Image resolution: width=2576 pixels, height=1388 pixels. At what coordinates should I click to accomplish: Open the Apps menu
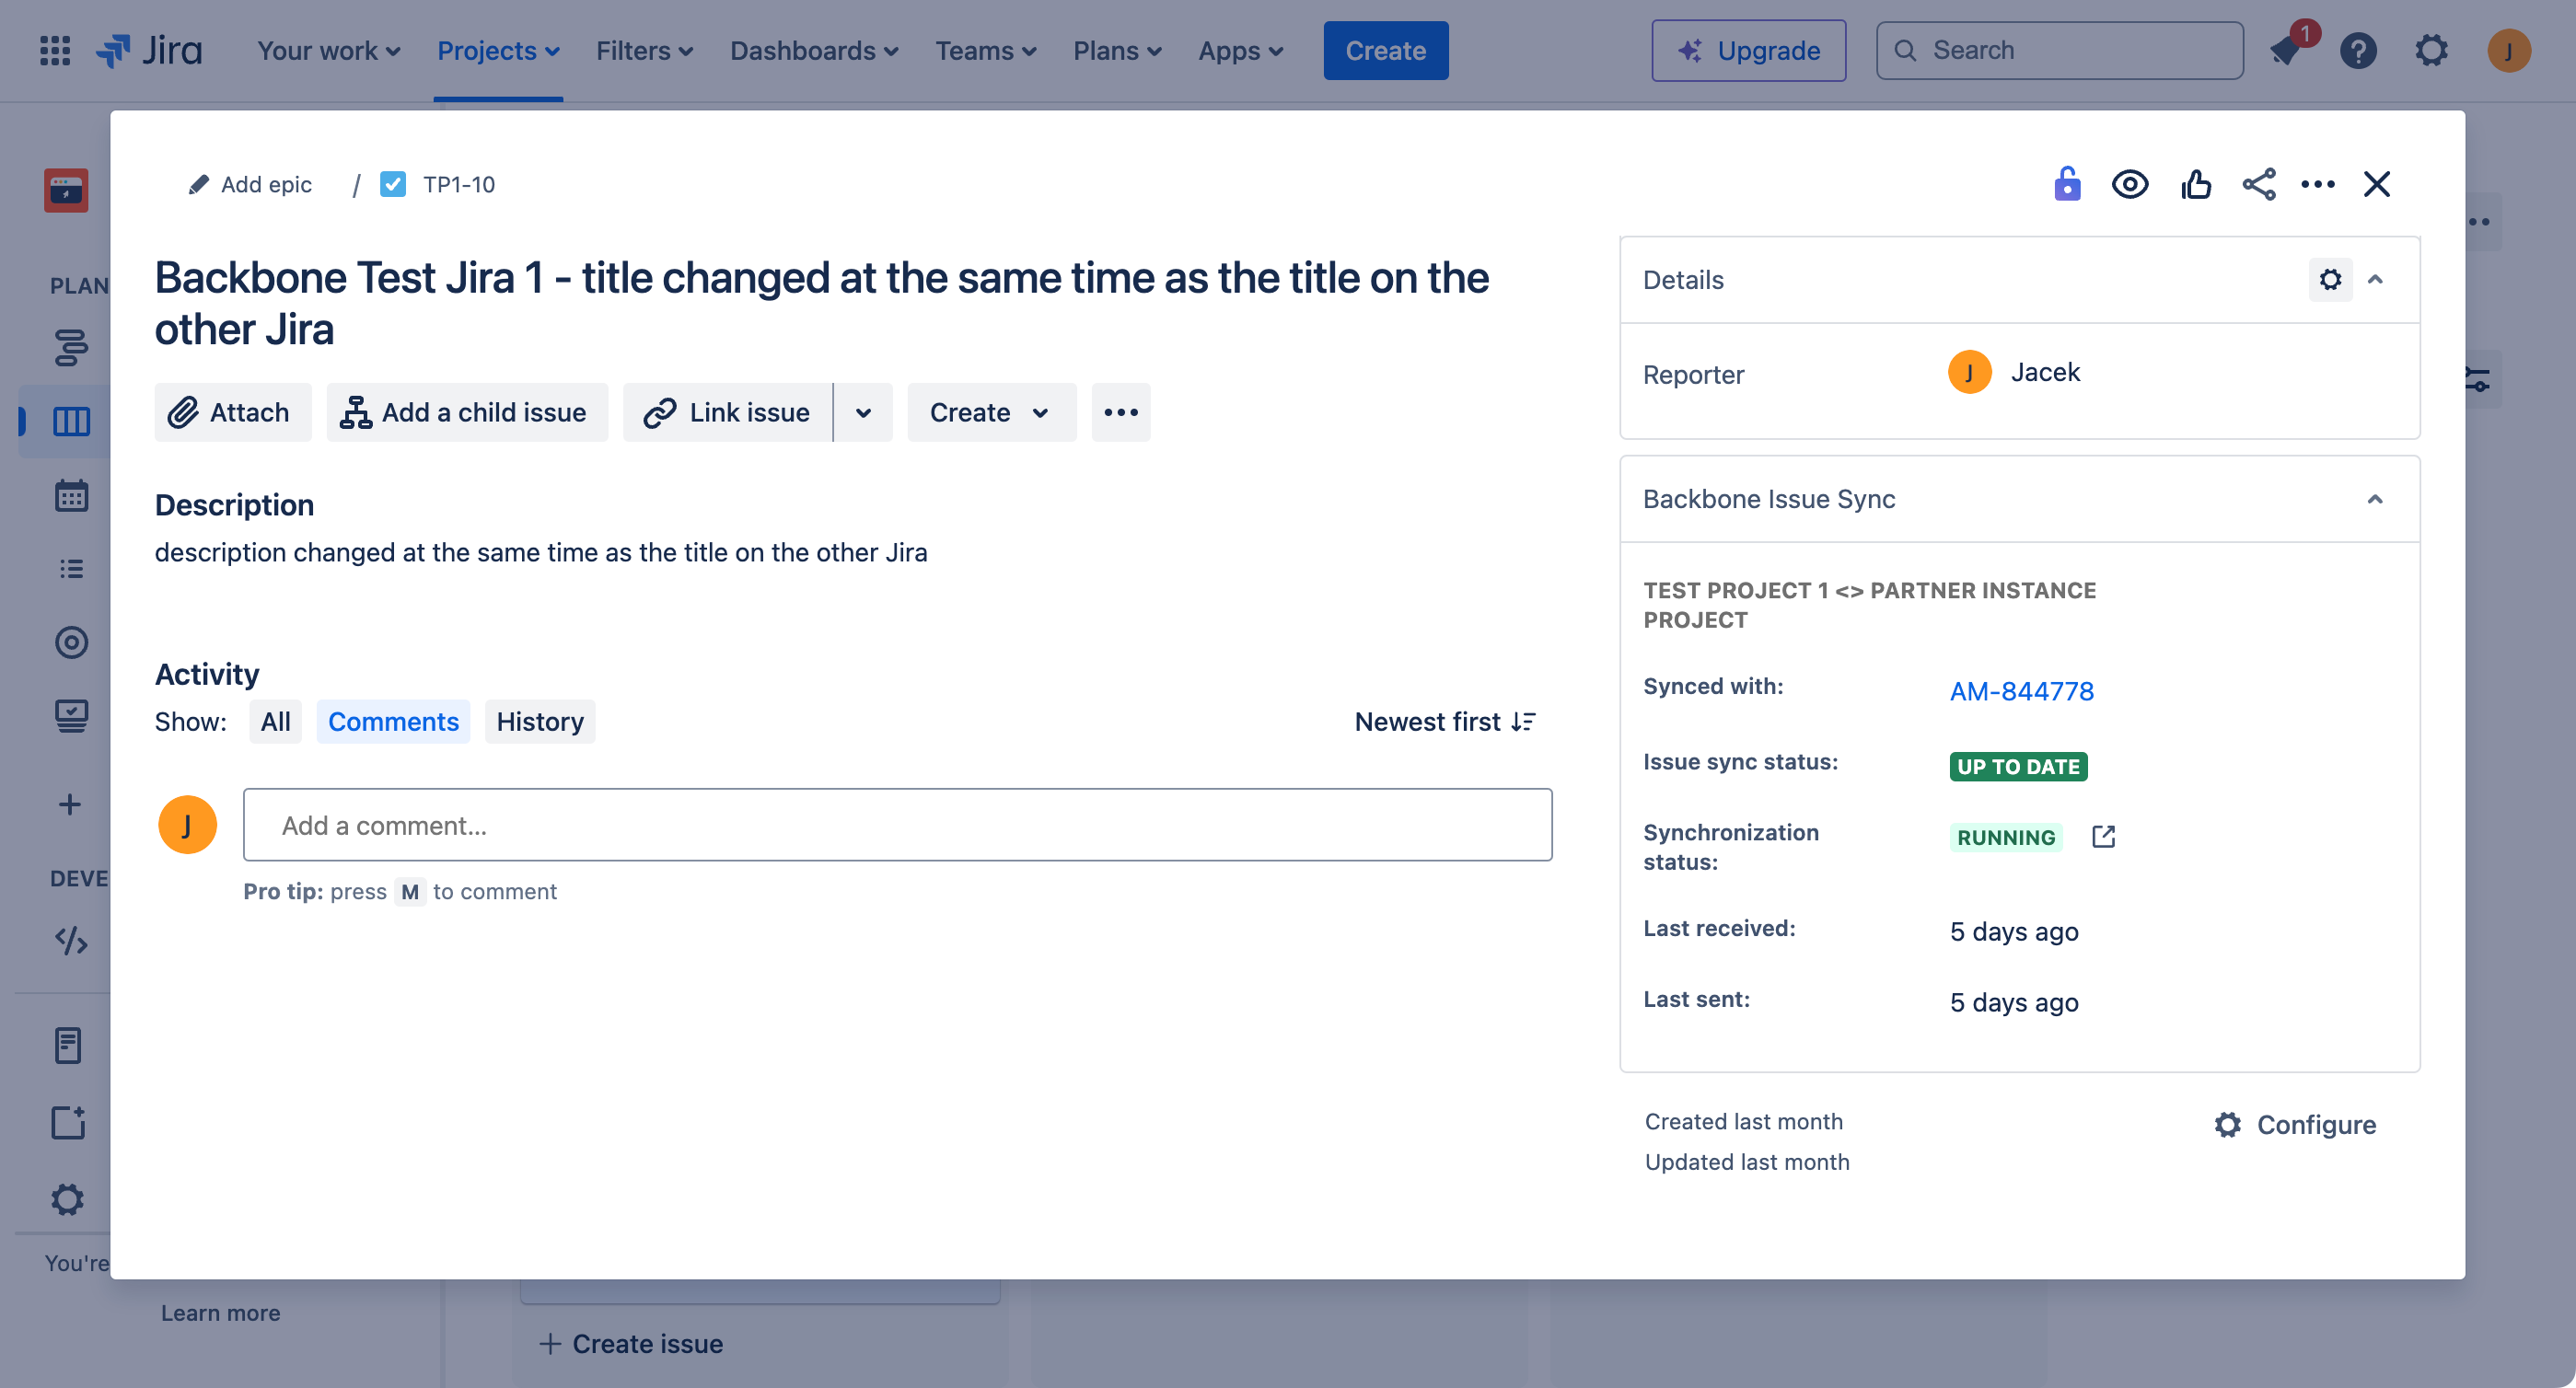click(x=1240, y=50)
